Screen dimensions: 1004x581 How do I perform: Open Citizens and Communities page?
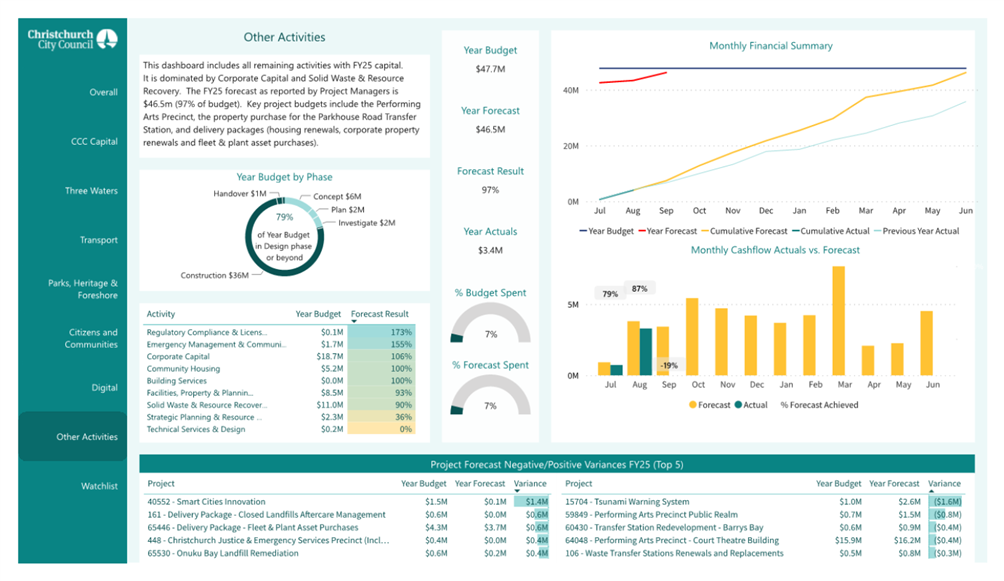(x=91, y=338)
